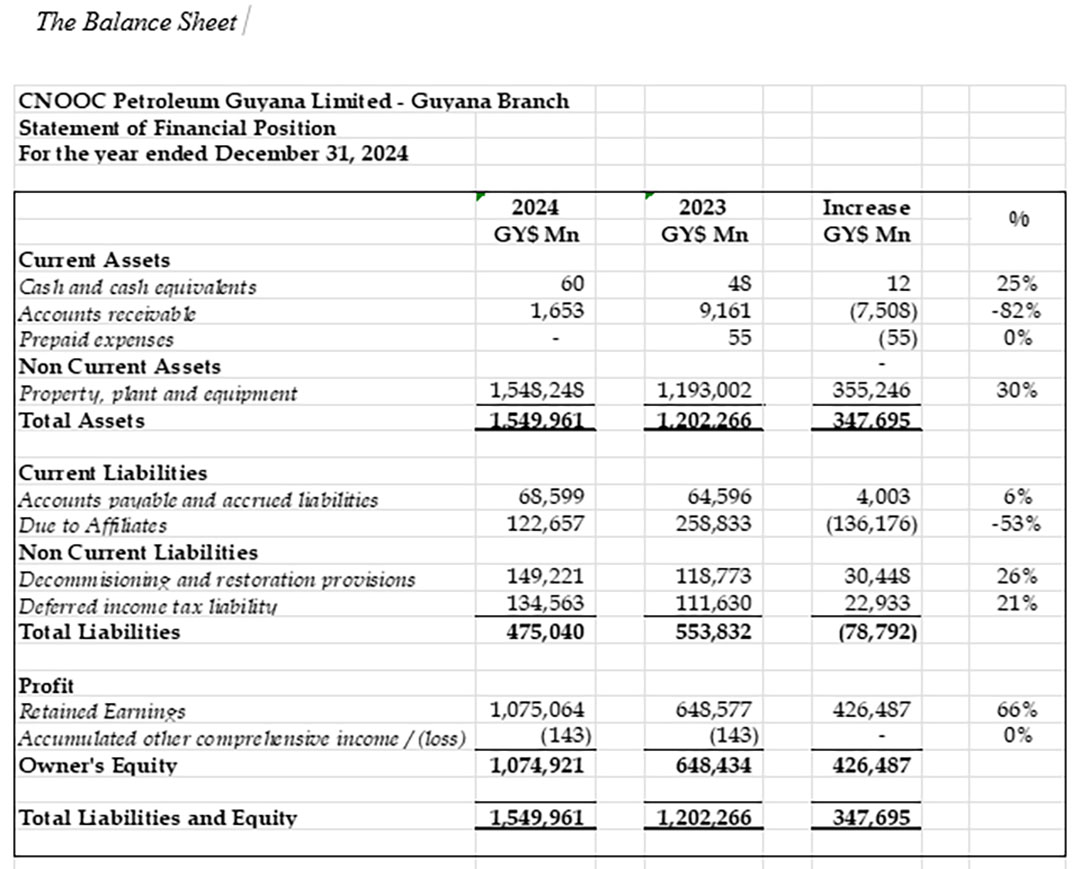Select 'Decommisioning and restoration provisions' label

point(216,580)
